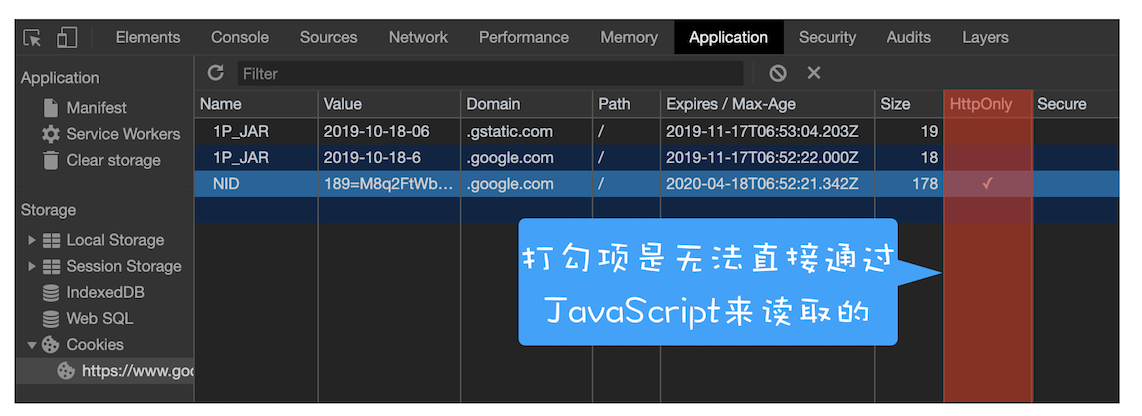Click the cookie Filter input field
Viewport: 1142px width, 416px height.
(490, 73)
